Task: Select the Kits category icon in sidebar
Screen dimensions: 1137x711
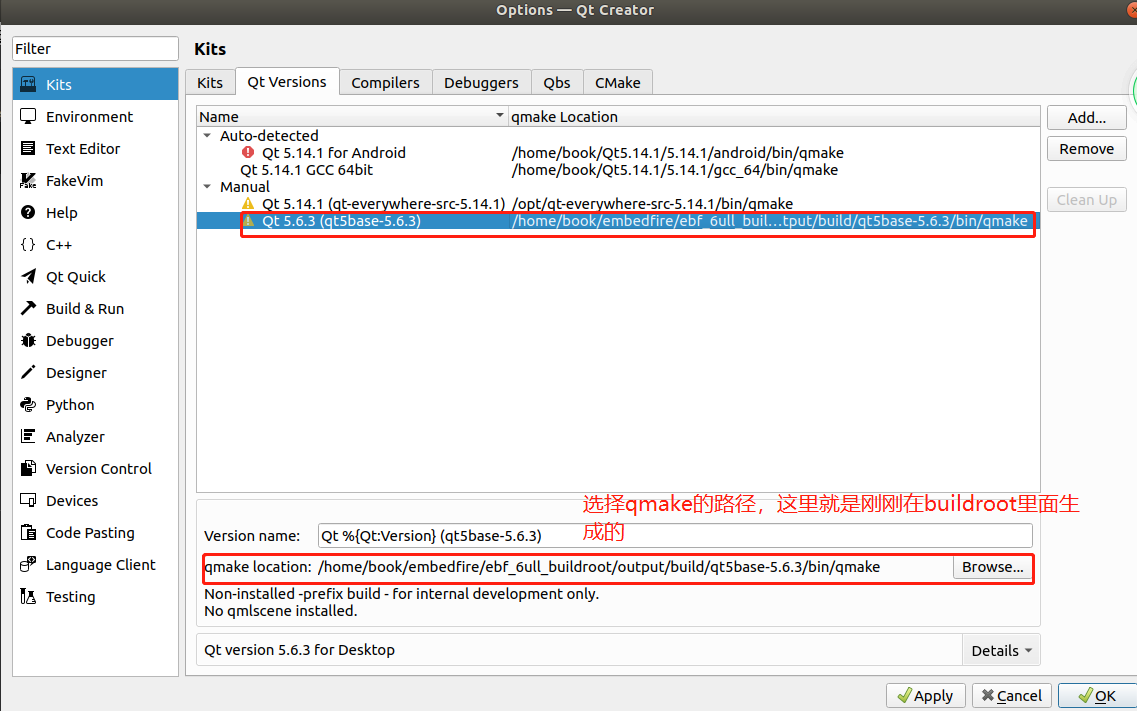Action: 28,84
